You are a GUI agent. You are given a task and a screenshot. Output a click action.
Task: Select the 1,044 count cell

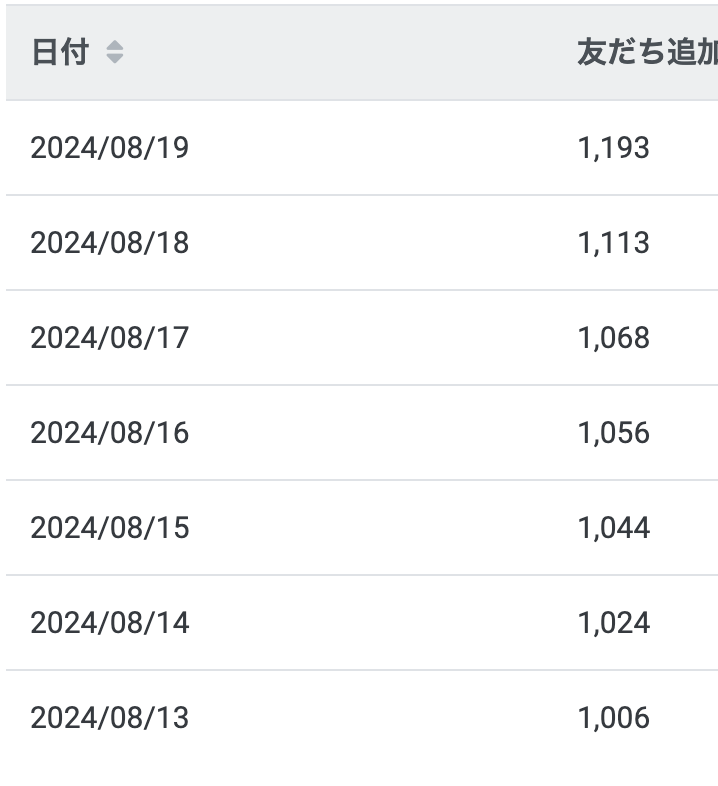point(613,528)
